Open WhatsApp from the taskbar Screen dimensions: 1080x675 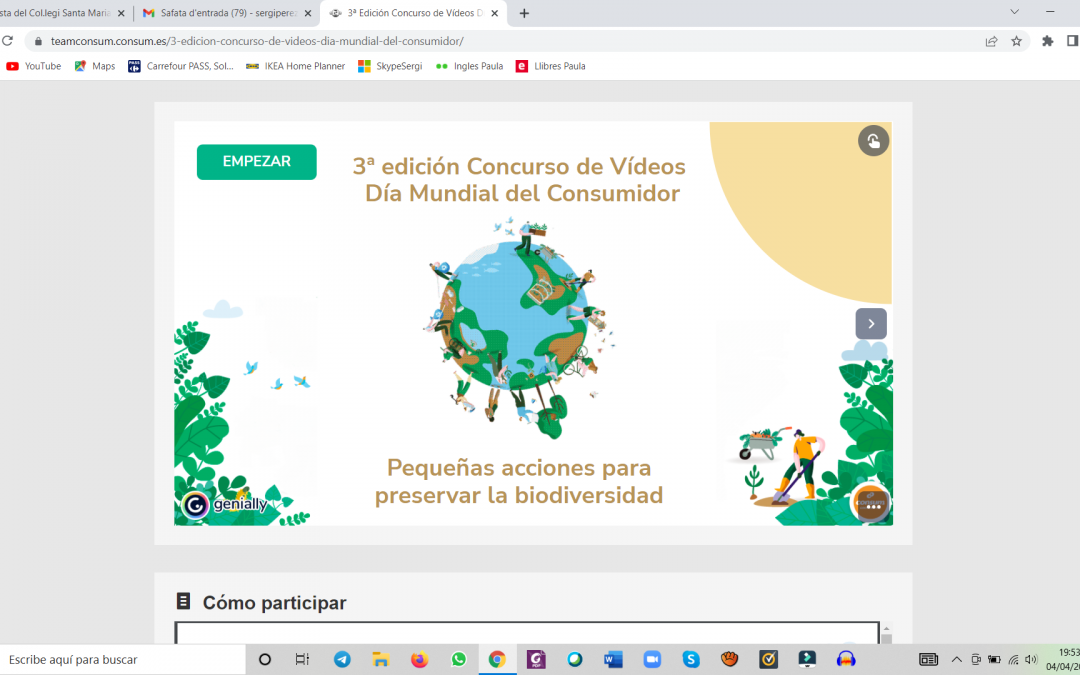(458, 659)
